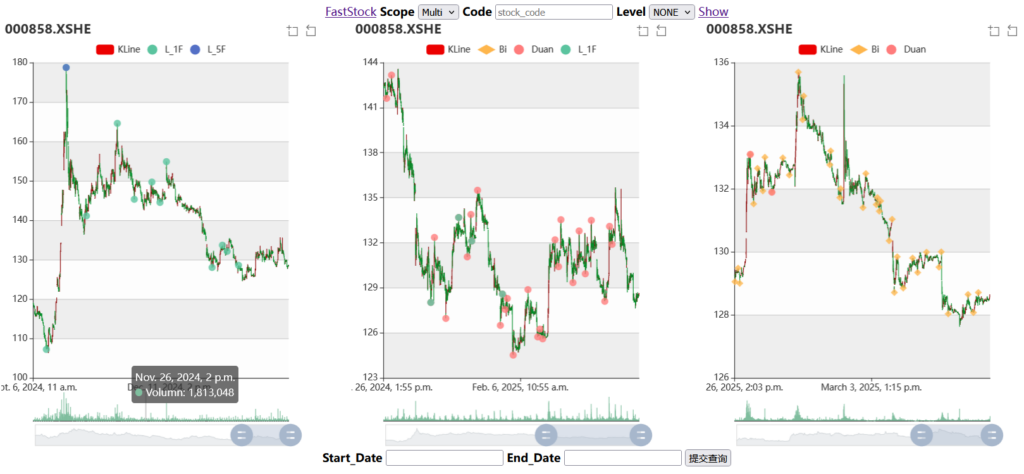Click right slider handle under middle chart
This screenshot has height=474, width=1024.
[641, 435]
